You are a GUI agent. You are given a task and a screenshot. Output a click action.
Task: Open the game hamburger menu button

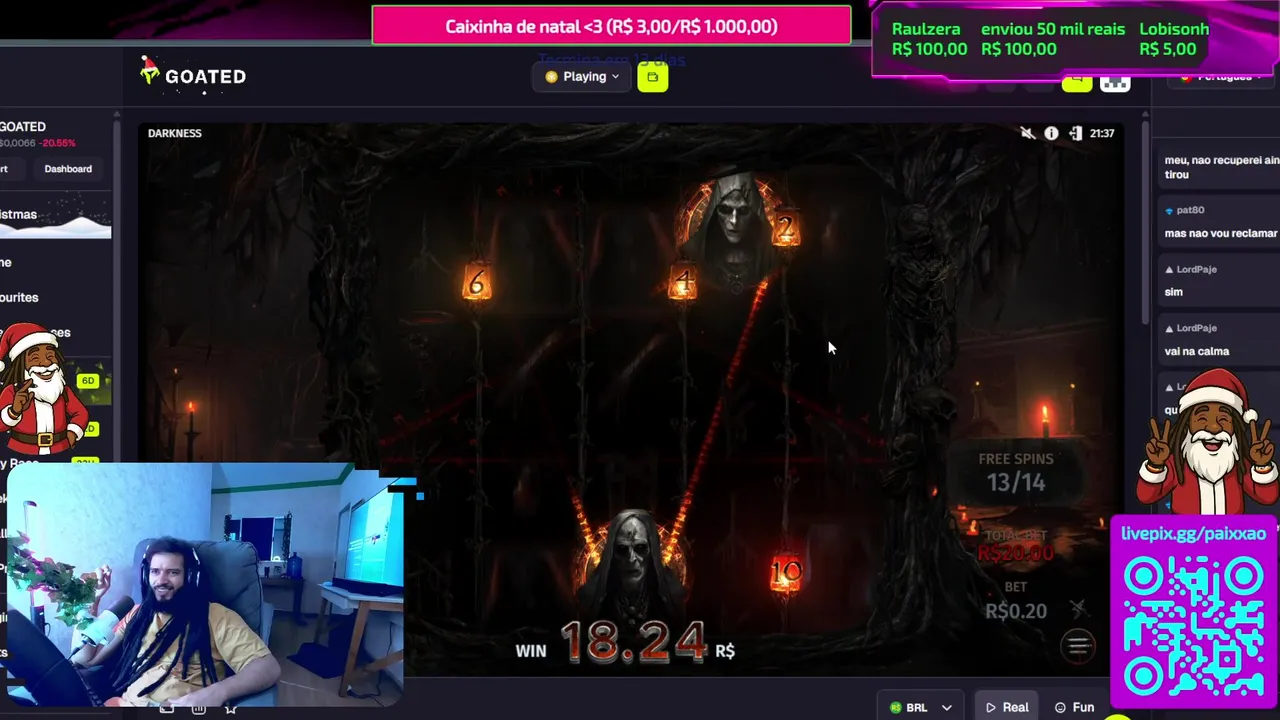pyautogui.click(x=1078, y=646)
